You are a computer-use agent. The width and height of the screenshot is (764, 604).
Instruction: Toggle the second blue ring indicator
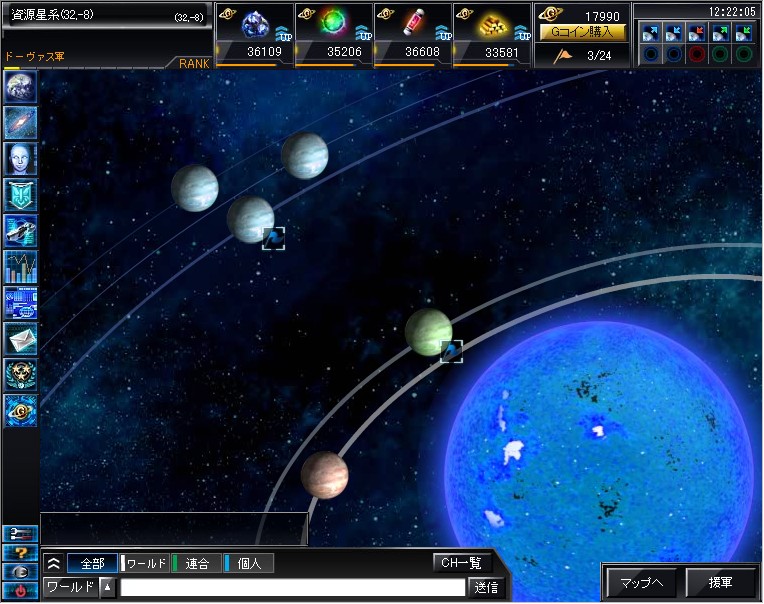point(674,54)
